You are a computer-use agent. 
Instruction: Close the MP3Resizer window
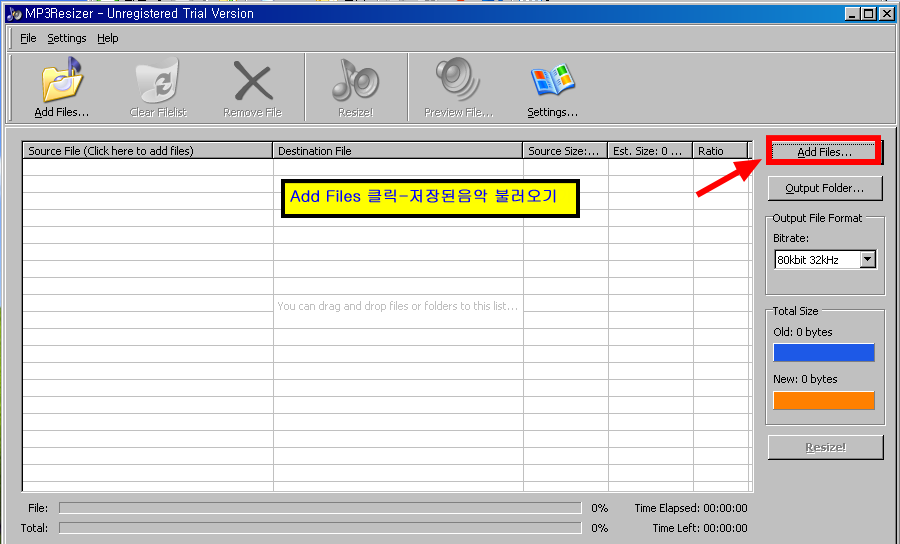point(886,14)
